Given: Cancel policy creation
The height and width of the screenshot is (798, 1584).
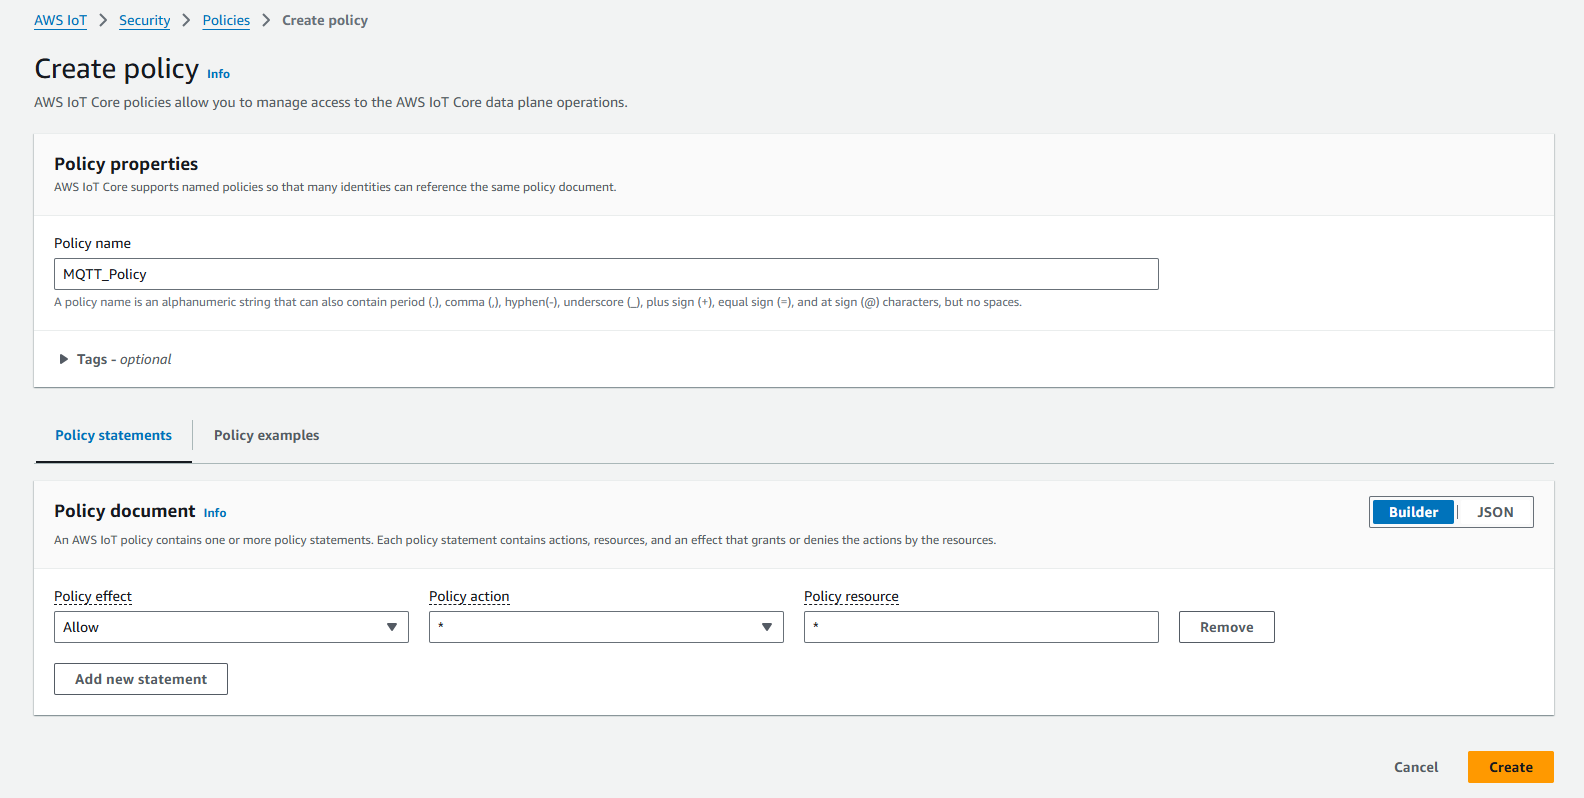Looking at the screenshot, I should coord(1415,767).
